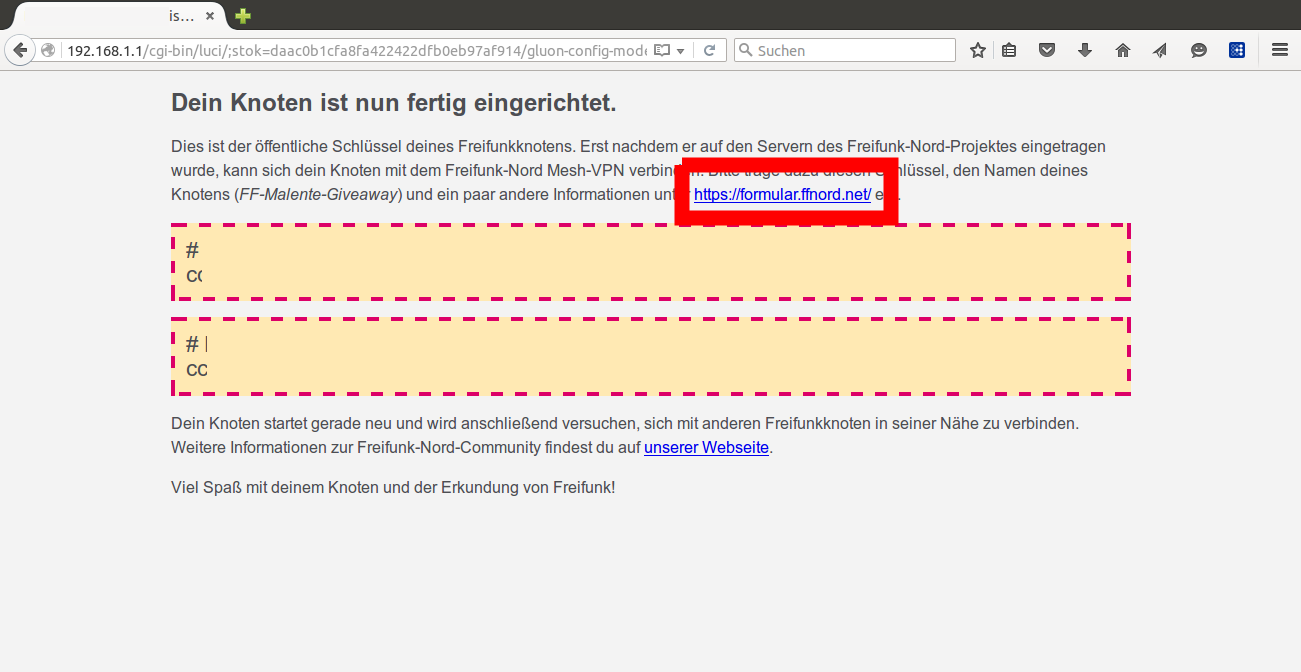Toggle reader view book icon in address bar
Image resolution: width=1301 pixels, height=672 pixels.
(x=661, y=50)
